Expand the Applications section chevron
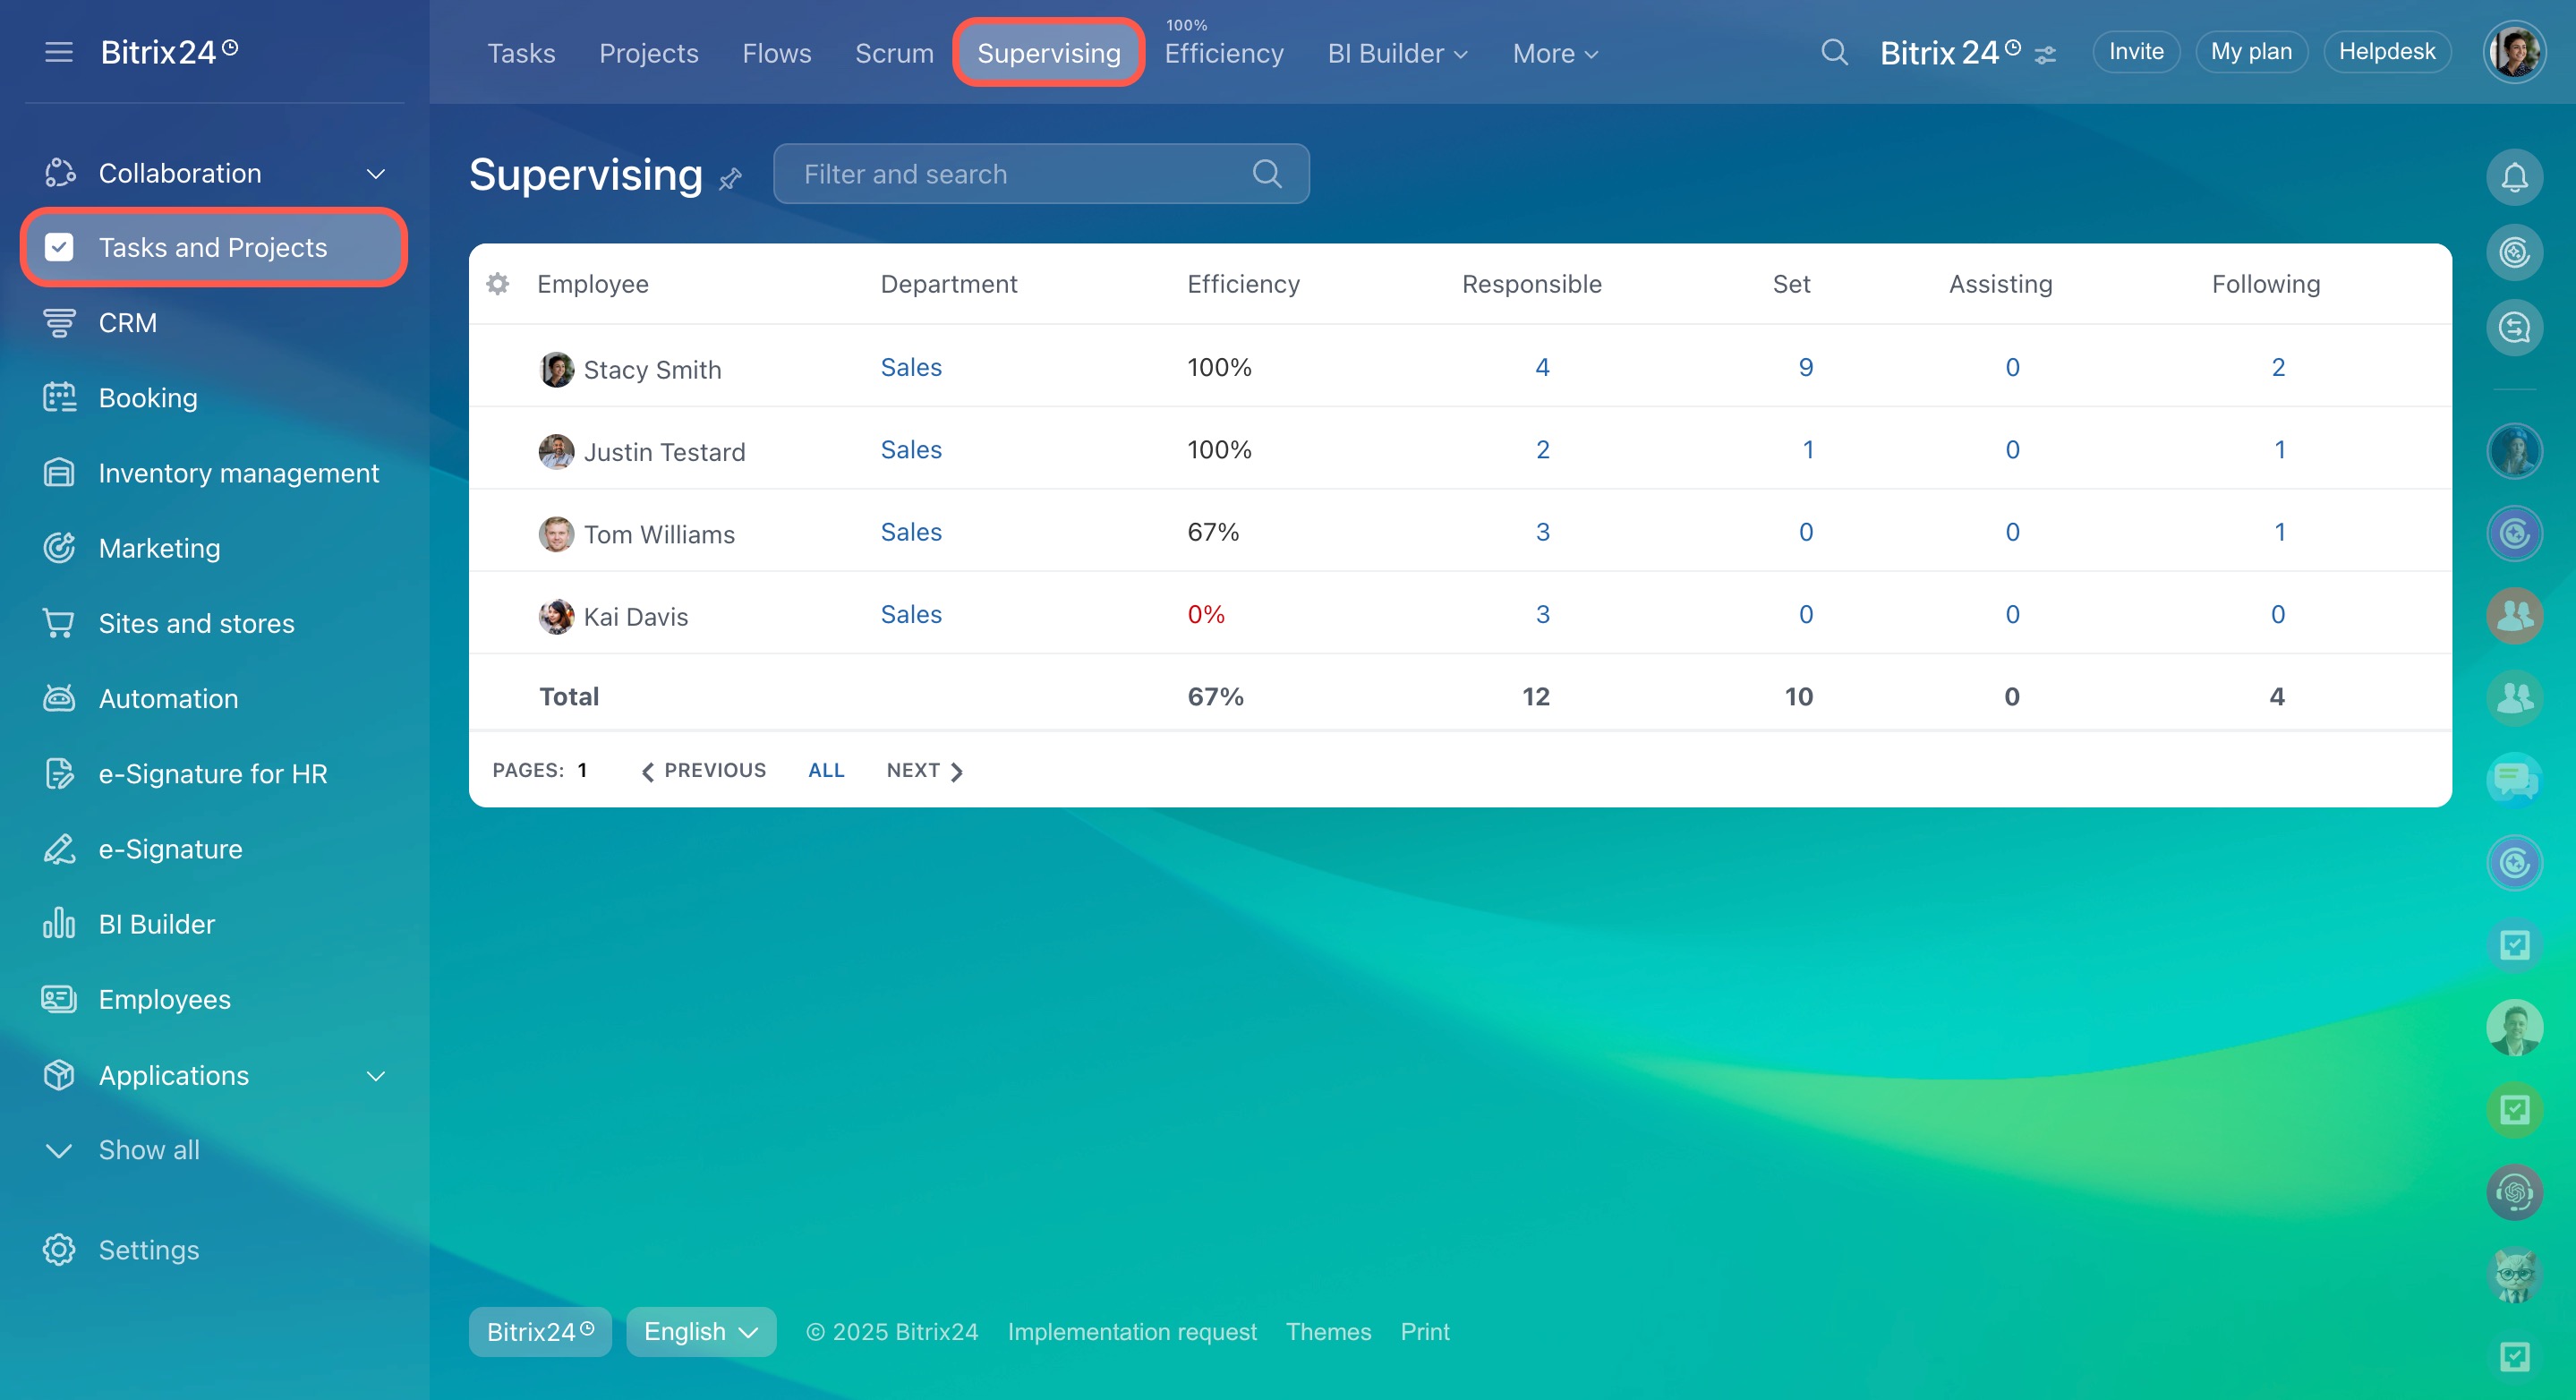Screen dimensions: 2576x1400 tap(376, 1076)
